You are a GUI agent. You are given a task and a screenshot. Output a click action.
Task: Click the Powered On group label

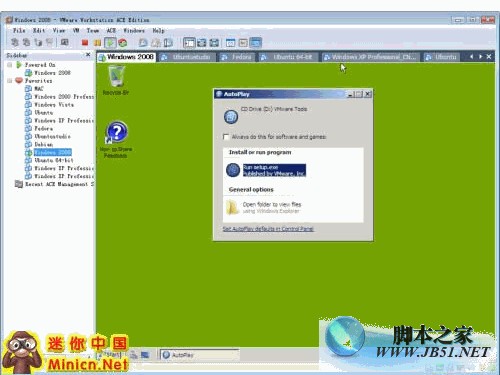(x=40, y=65)
